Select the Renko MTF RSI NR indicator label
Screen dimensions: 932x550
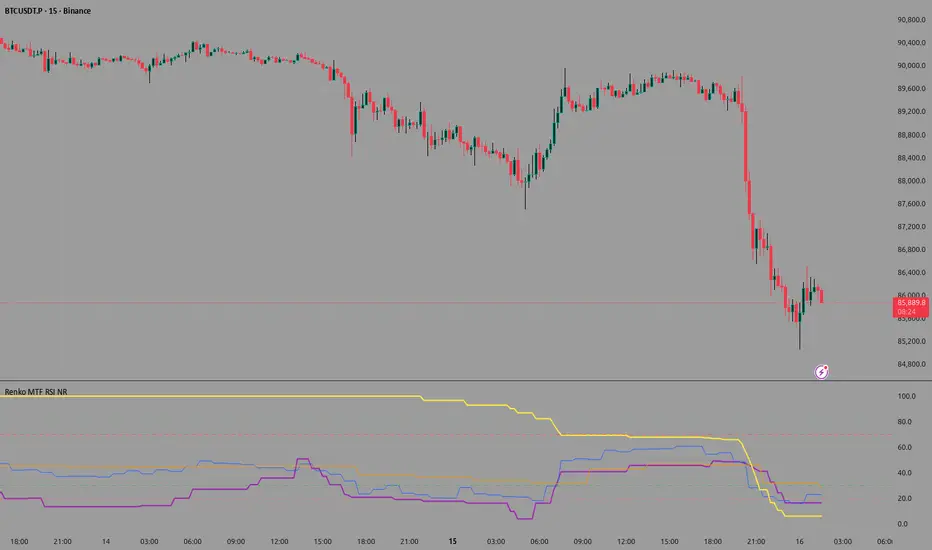click(x=36, y=392)
